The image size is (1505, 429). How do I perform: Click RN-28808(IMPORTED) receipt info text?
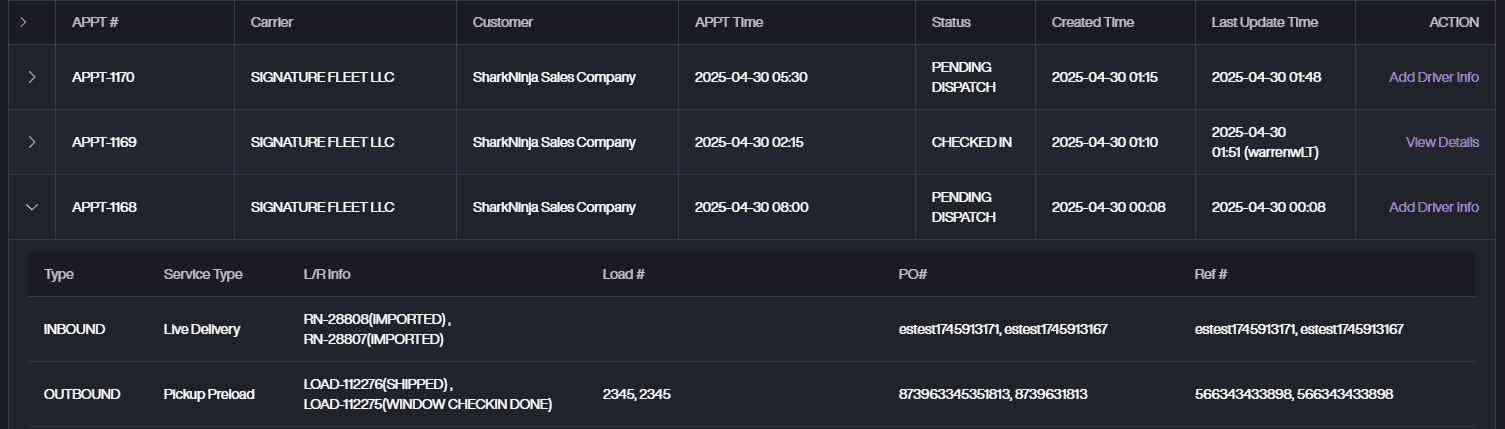(x=374, y=319)
